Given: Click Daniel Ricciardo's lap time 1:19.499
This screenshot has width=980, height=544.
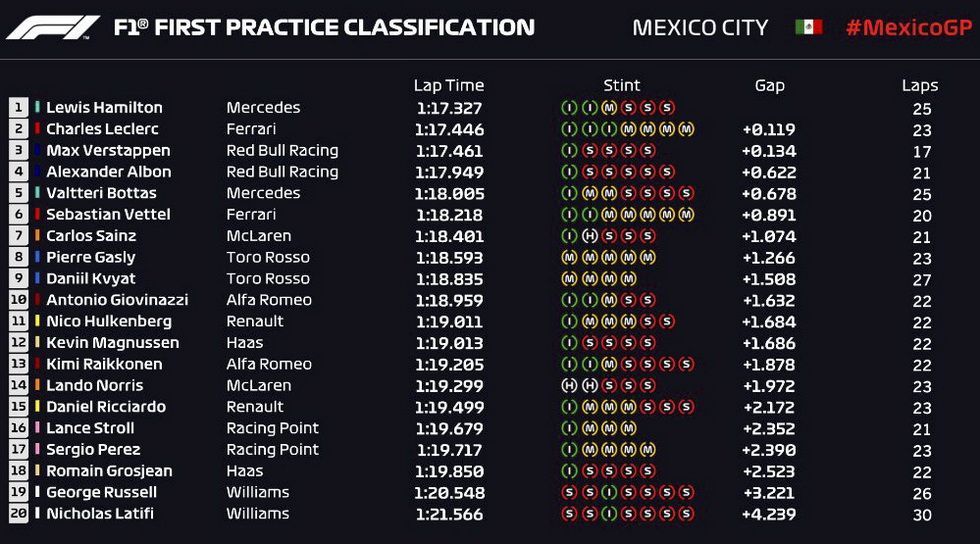Looking at the screenshot, I should click(x=449, y=407).
